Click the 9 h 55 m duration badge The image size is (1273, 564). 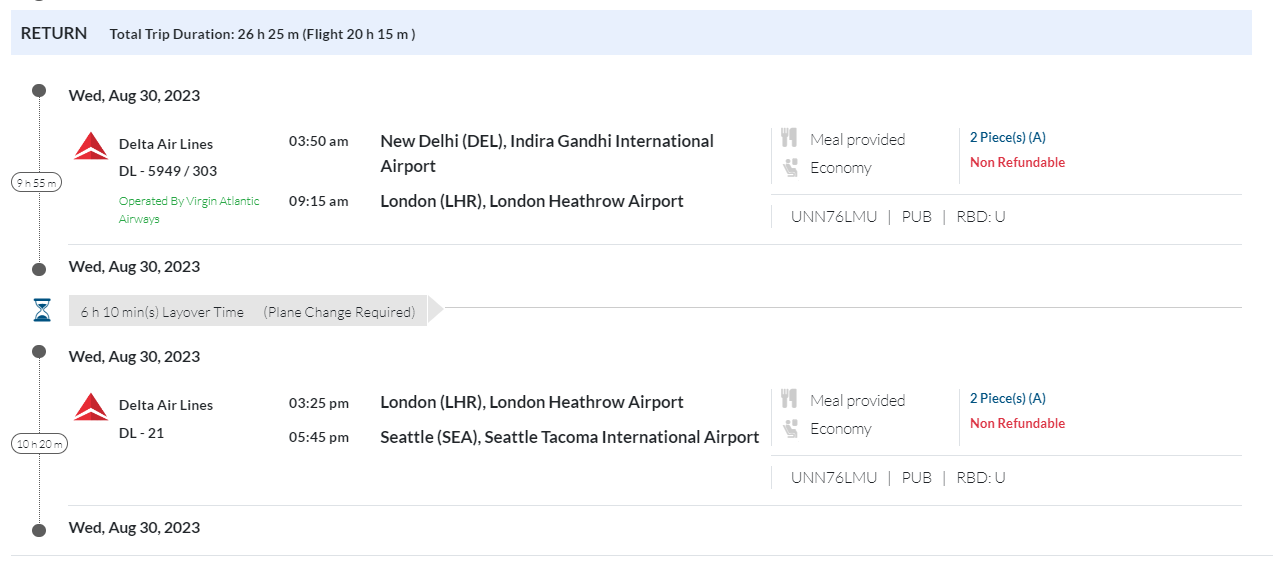coord(39,182)
